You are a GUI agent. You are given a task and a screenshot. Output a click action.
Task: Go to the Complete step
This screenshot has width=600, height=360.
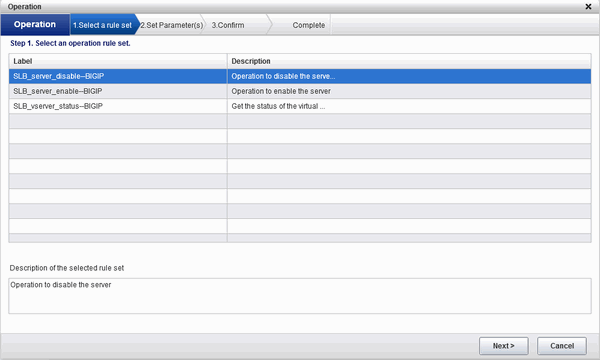coord(308,25)
